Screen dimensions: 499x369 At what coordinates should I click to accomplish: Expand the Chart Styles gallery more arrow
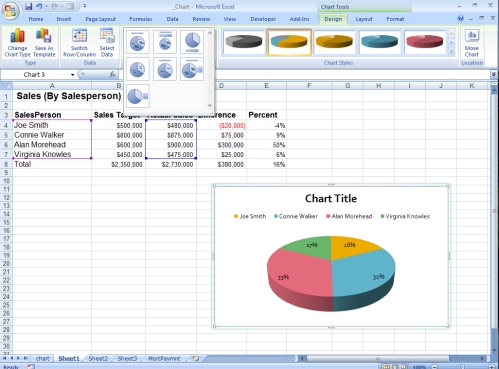[451, 52]
